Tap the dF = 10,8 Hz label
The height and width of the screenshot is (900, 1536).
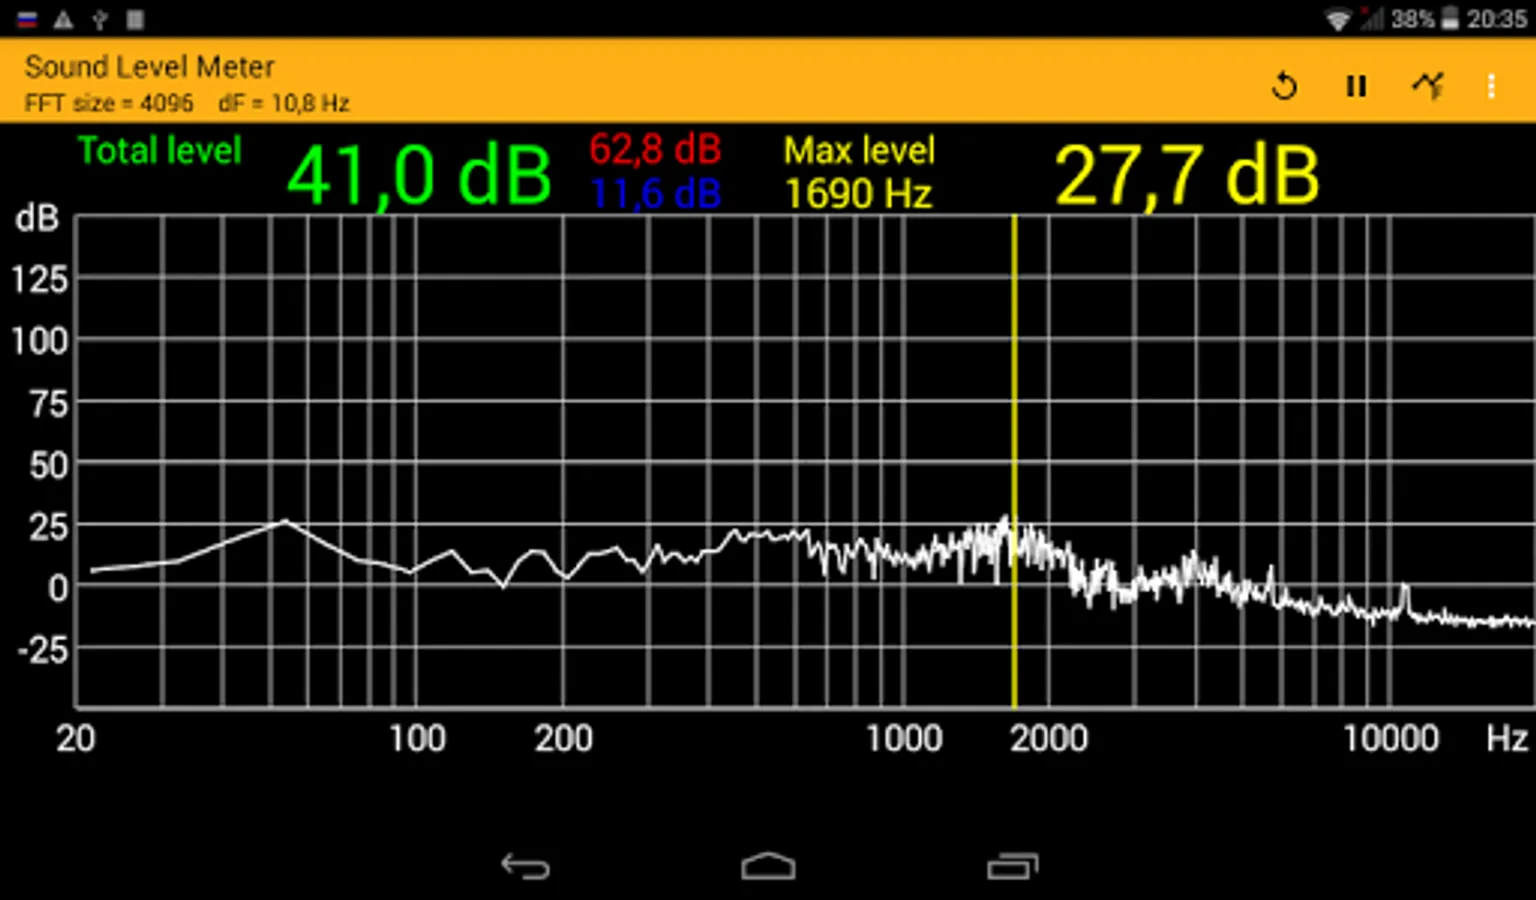click(284, 103)
